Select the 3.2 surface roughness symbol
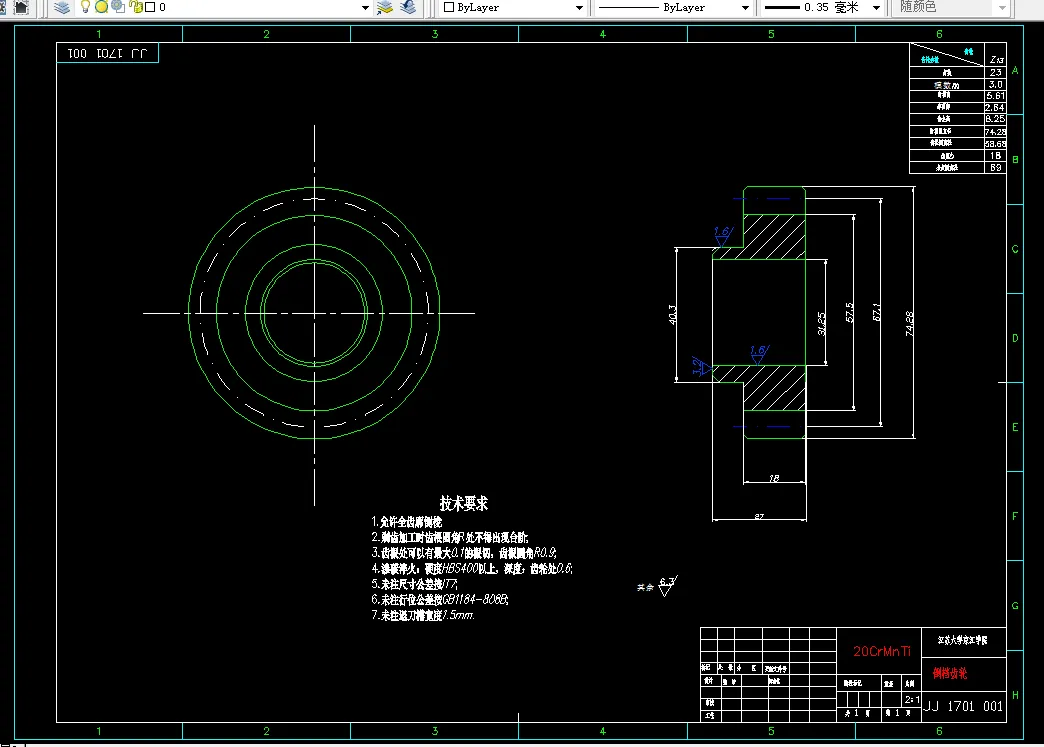 tap(701, 366)
